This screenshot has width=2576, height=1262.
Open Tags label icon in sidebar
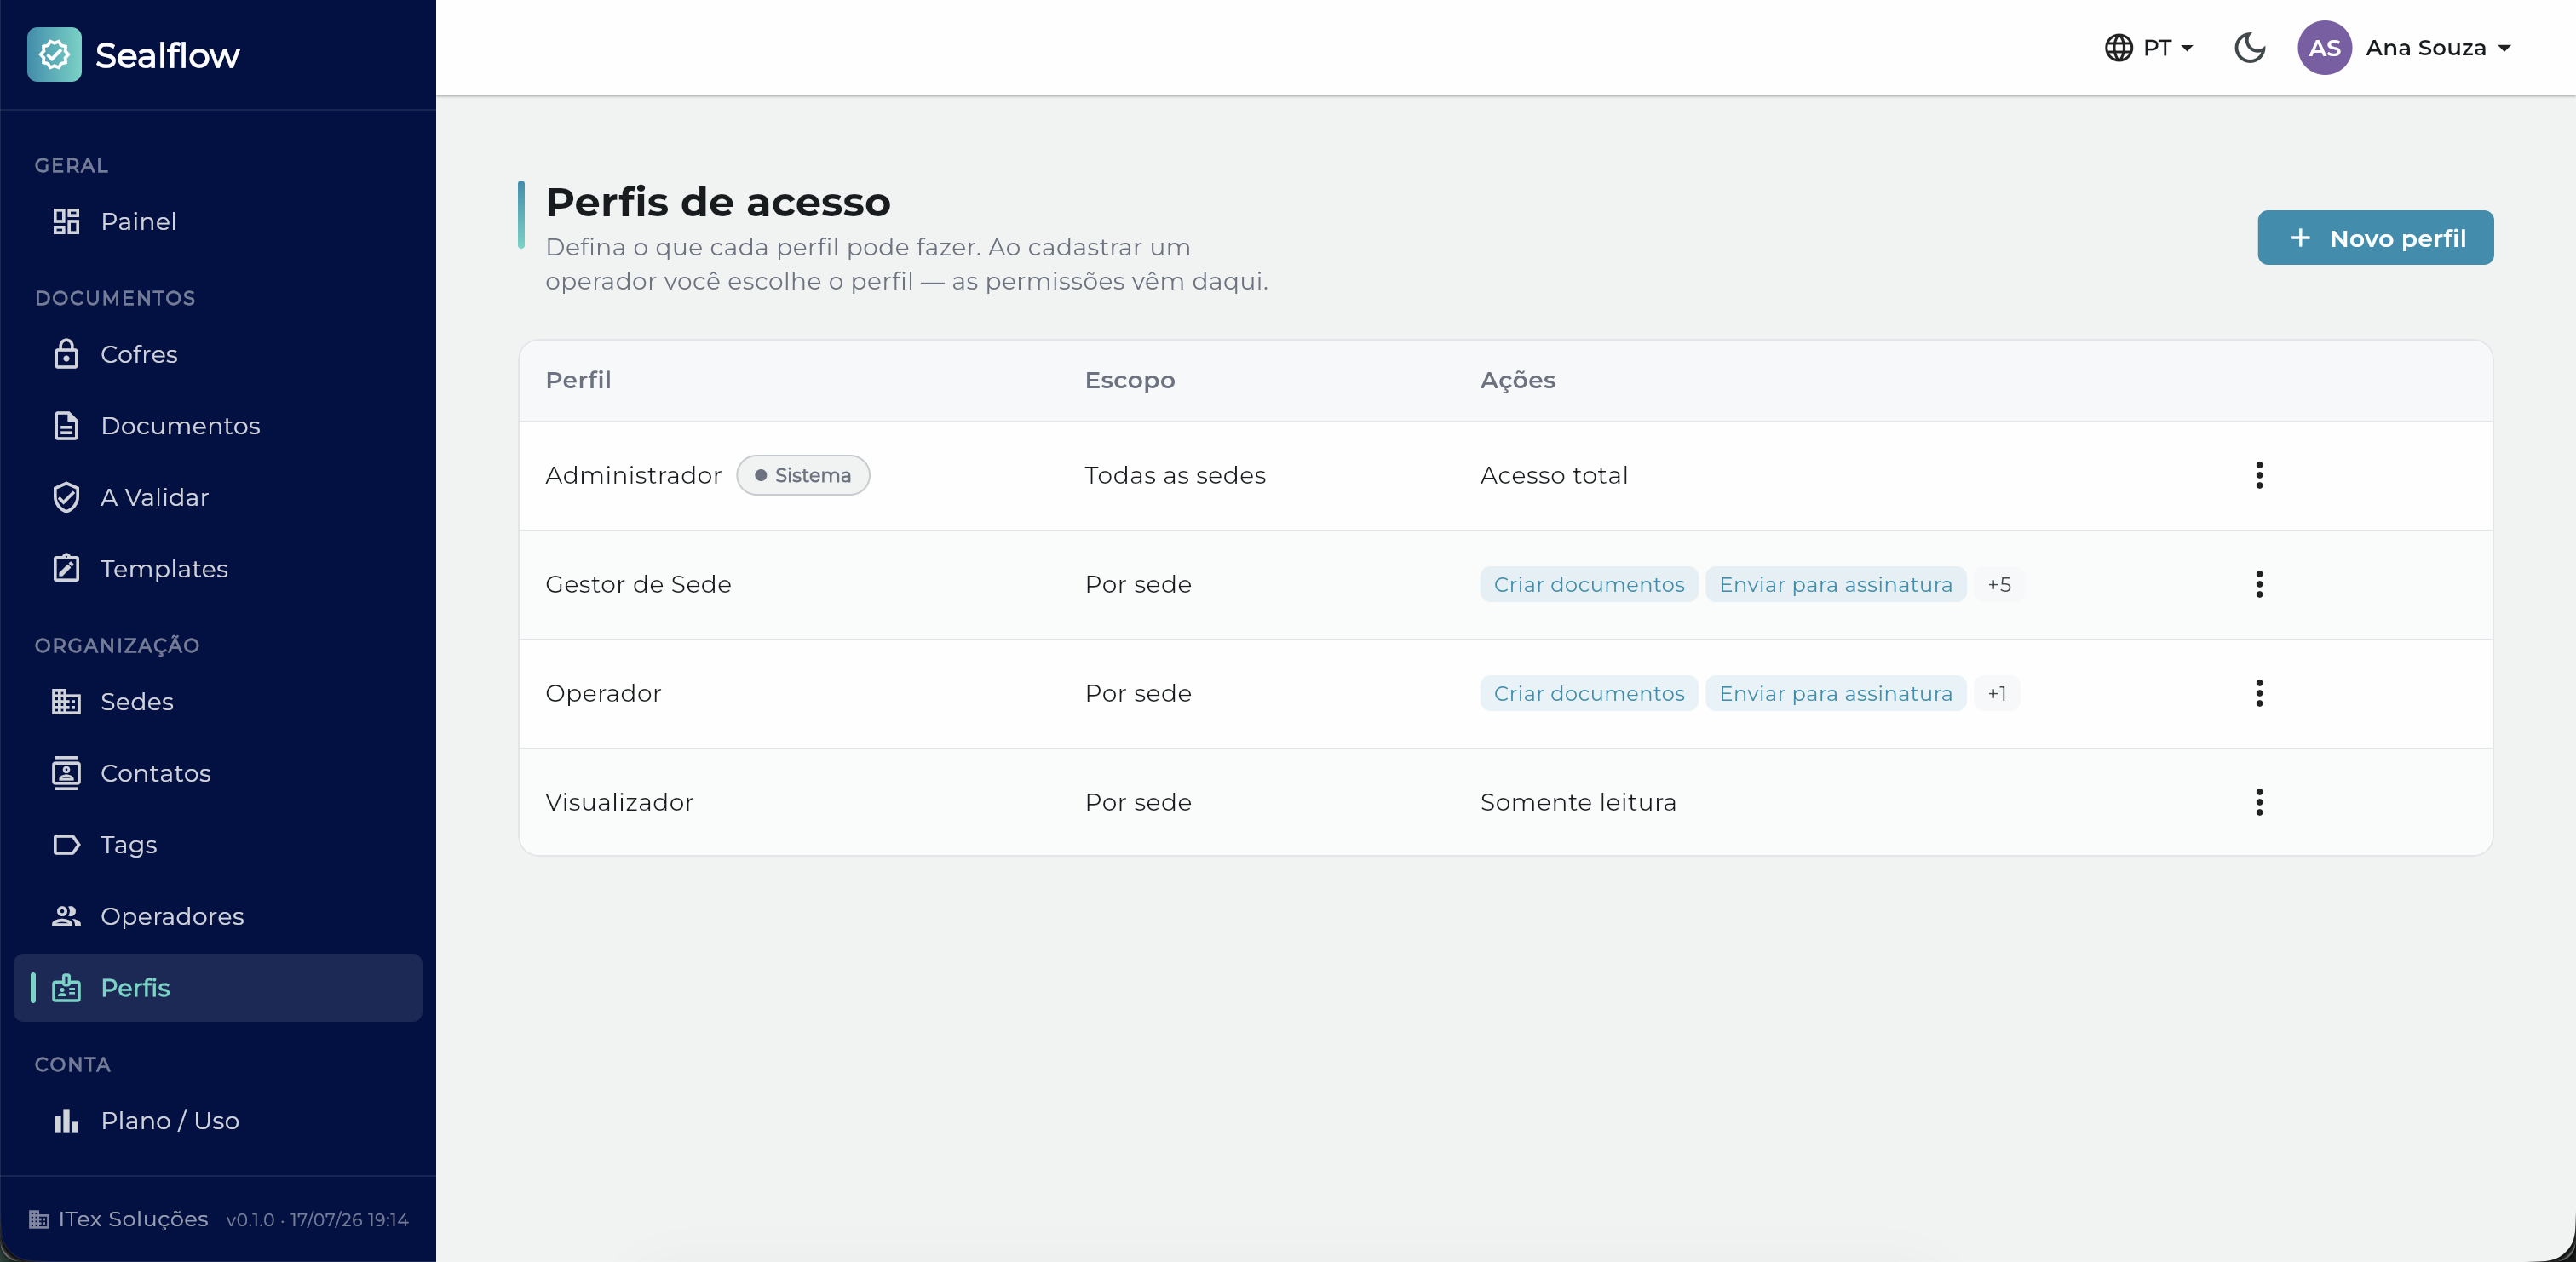pos(66,845)
